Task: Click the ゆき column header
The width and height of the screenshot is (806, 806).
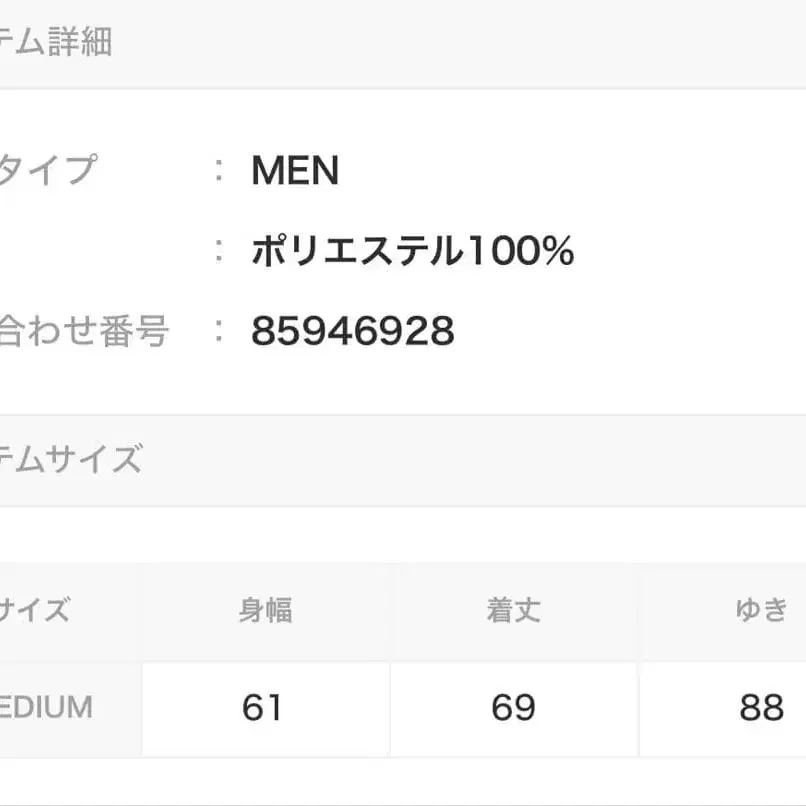Action: pyautogui.click(x=761, y=610)
